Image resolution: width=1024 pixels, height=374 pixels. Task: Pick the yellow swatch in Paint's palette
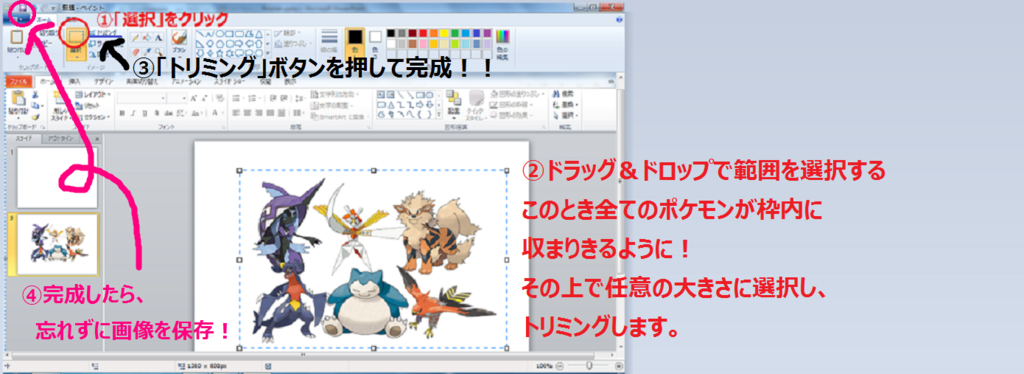click(444, 33)
